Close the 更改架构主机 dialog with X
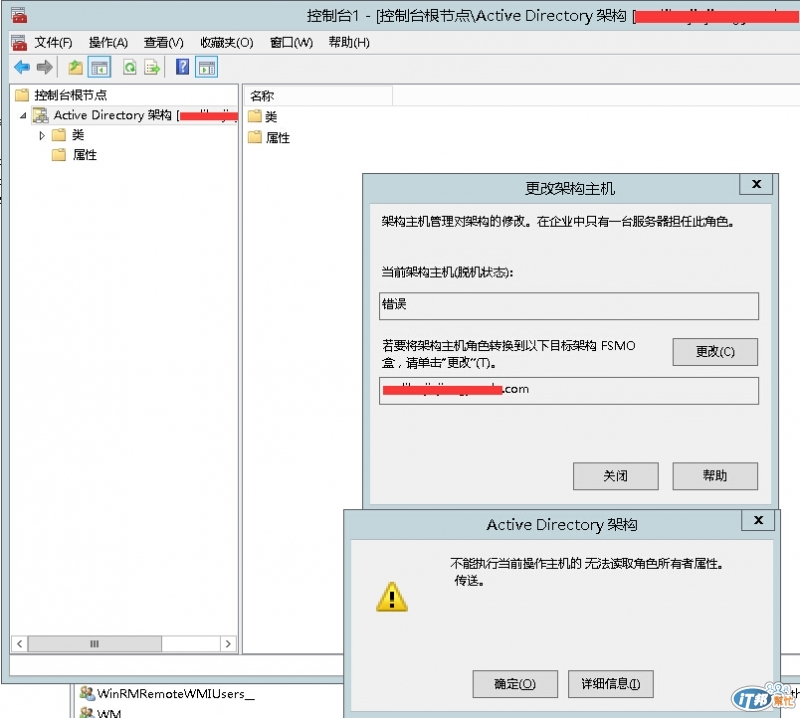The image size is (800, 718). click(756, 184)
